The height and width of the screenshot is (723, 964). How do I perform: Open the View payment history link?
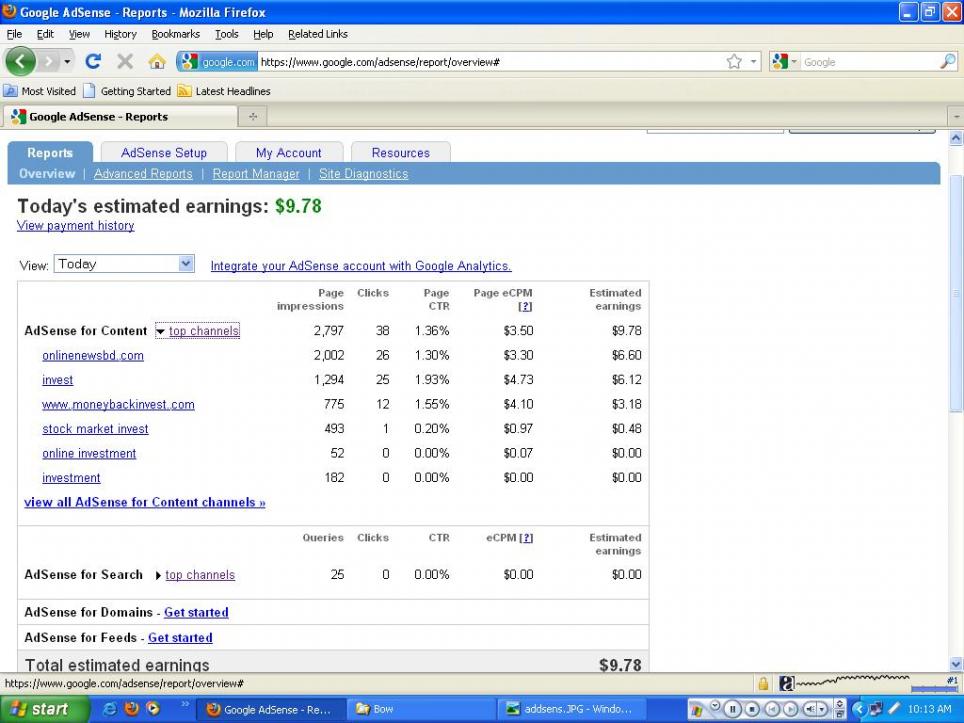click(75, 226)
